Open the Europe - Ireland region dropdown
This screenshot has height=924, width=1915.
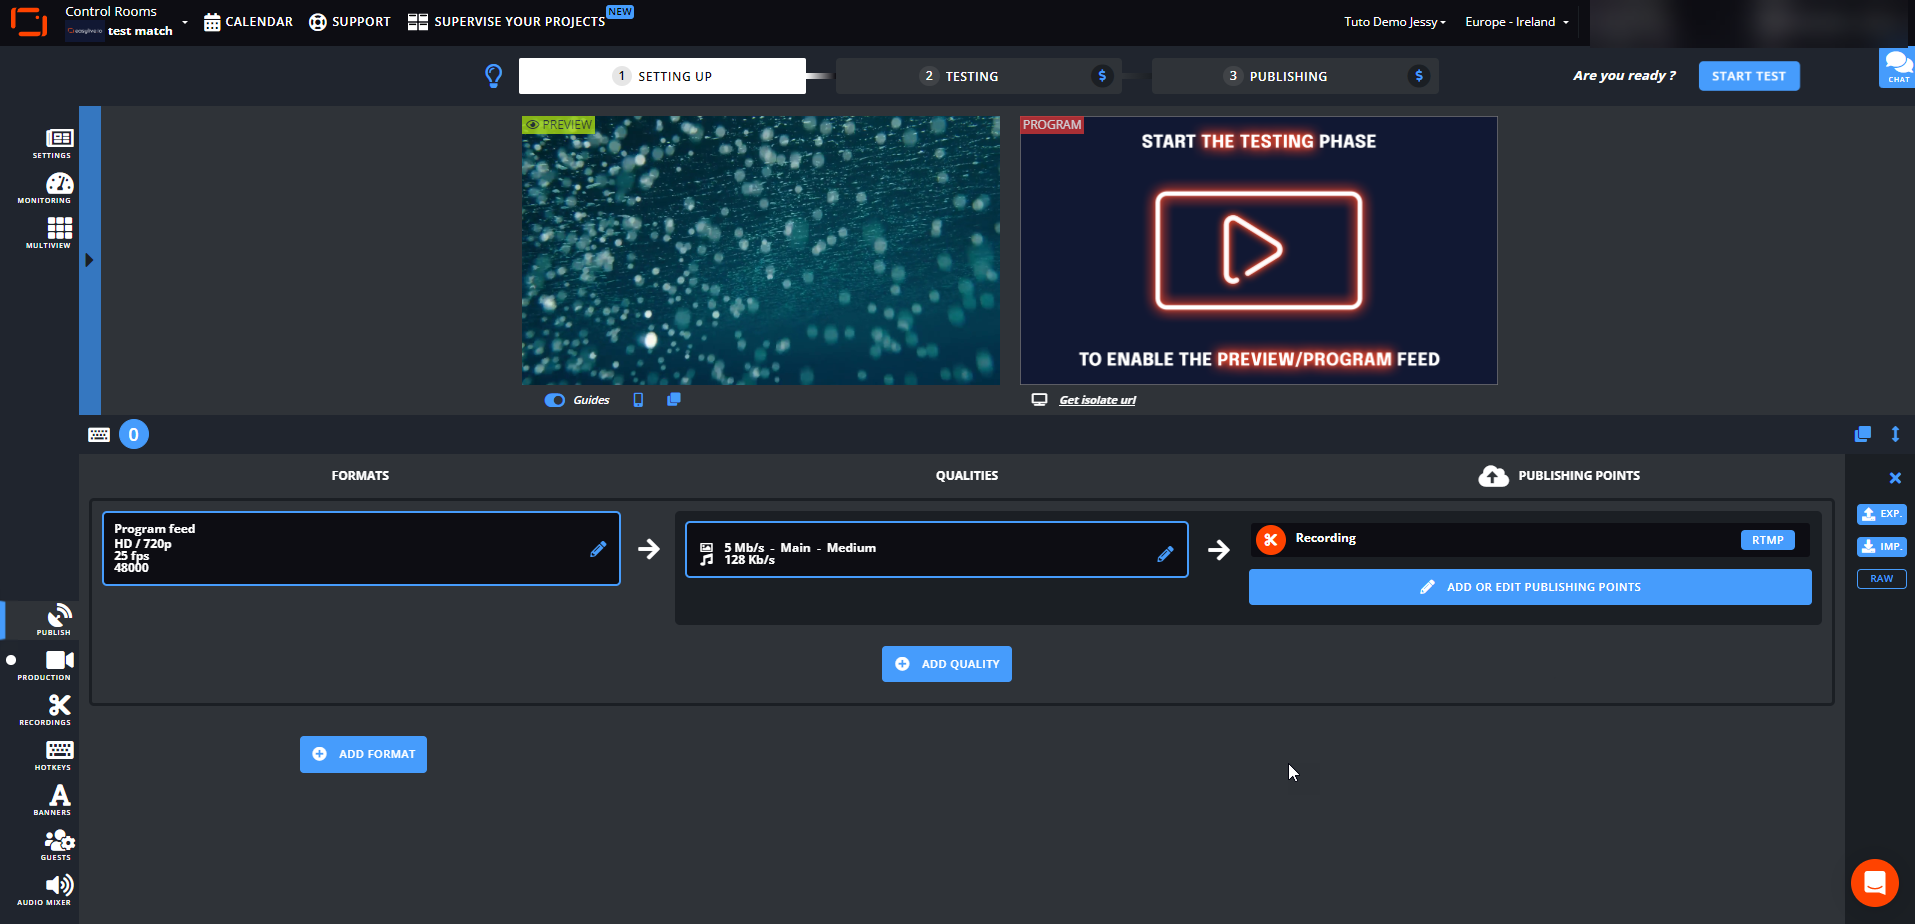point(1516,22)
